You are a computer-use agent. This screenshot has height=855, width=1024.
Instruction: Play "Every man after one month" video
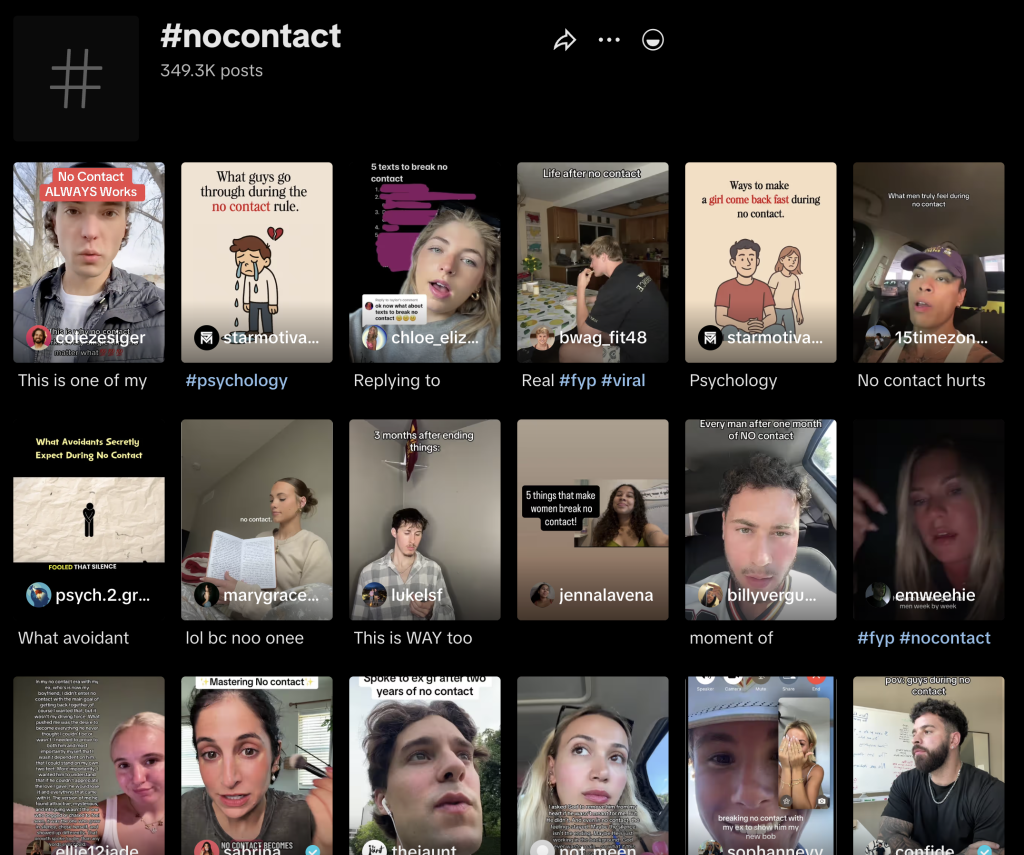pyautogui.click(x=760, y=500)
